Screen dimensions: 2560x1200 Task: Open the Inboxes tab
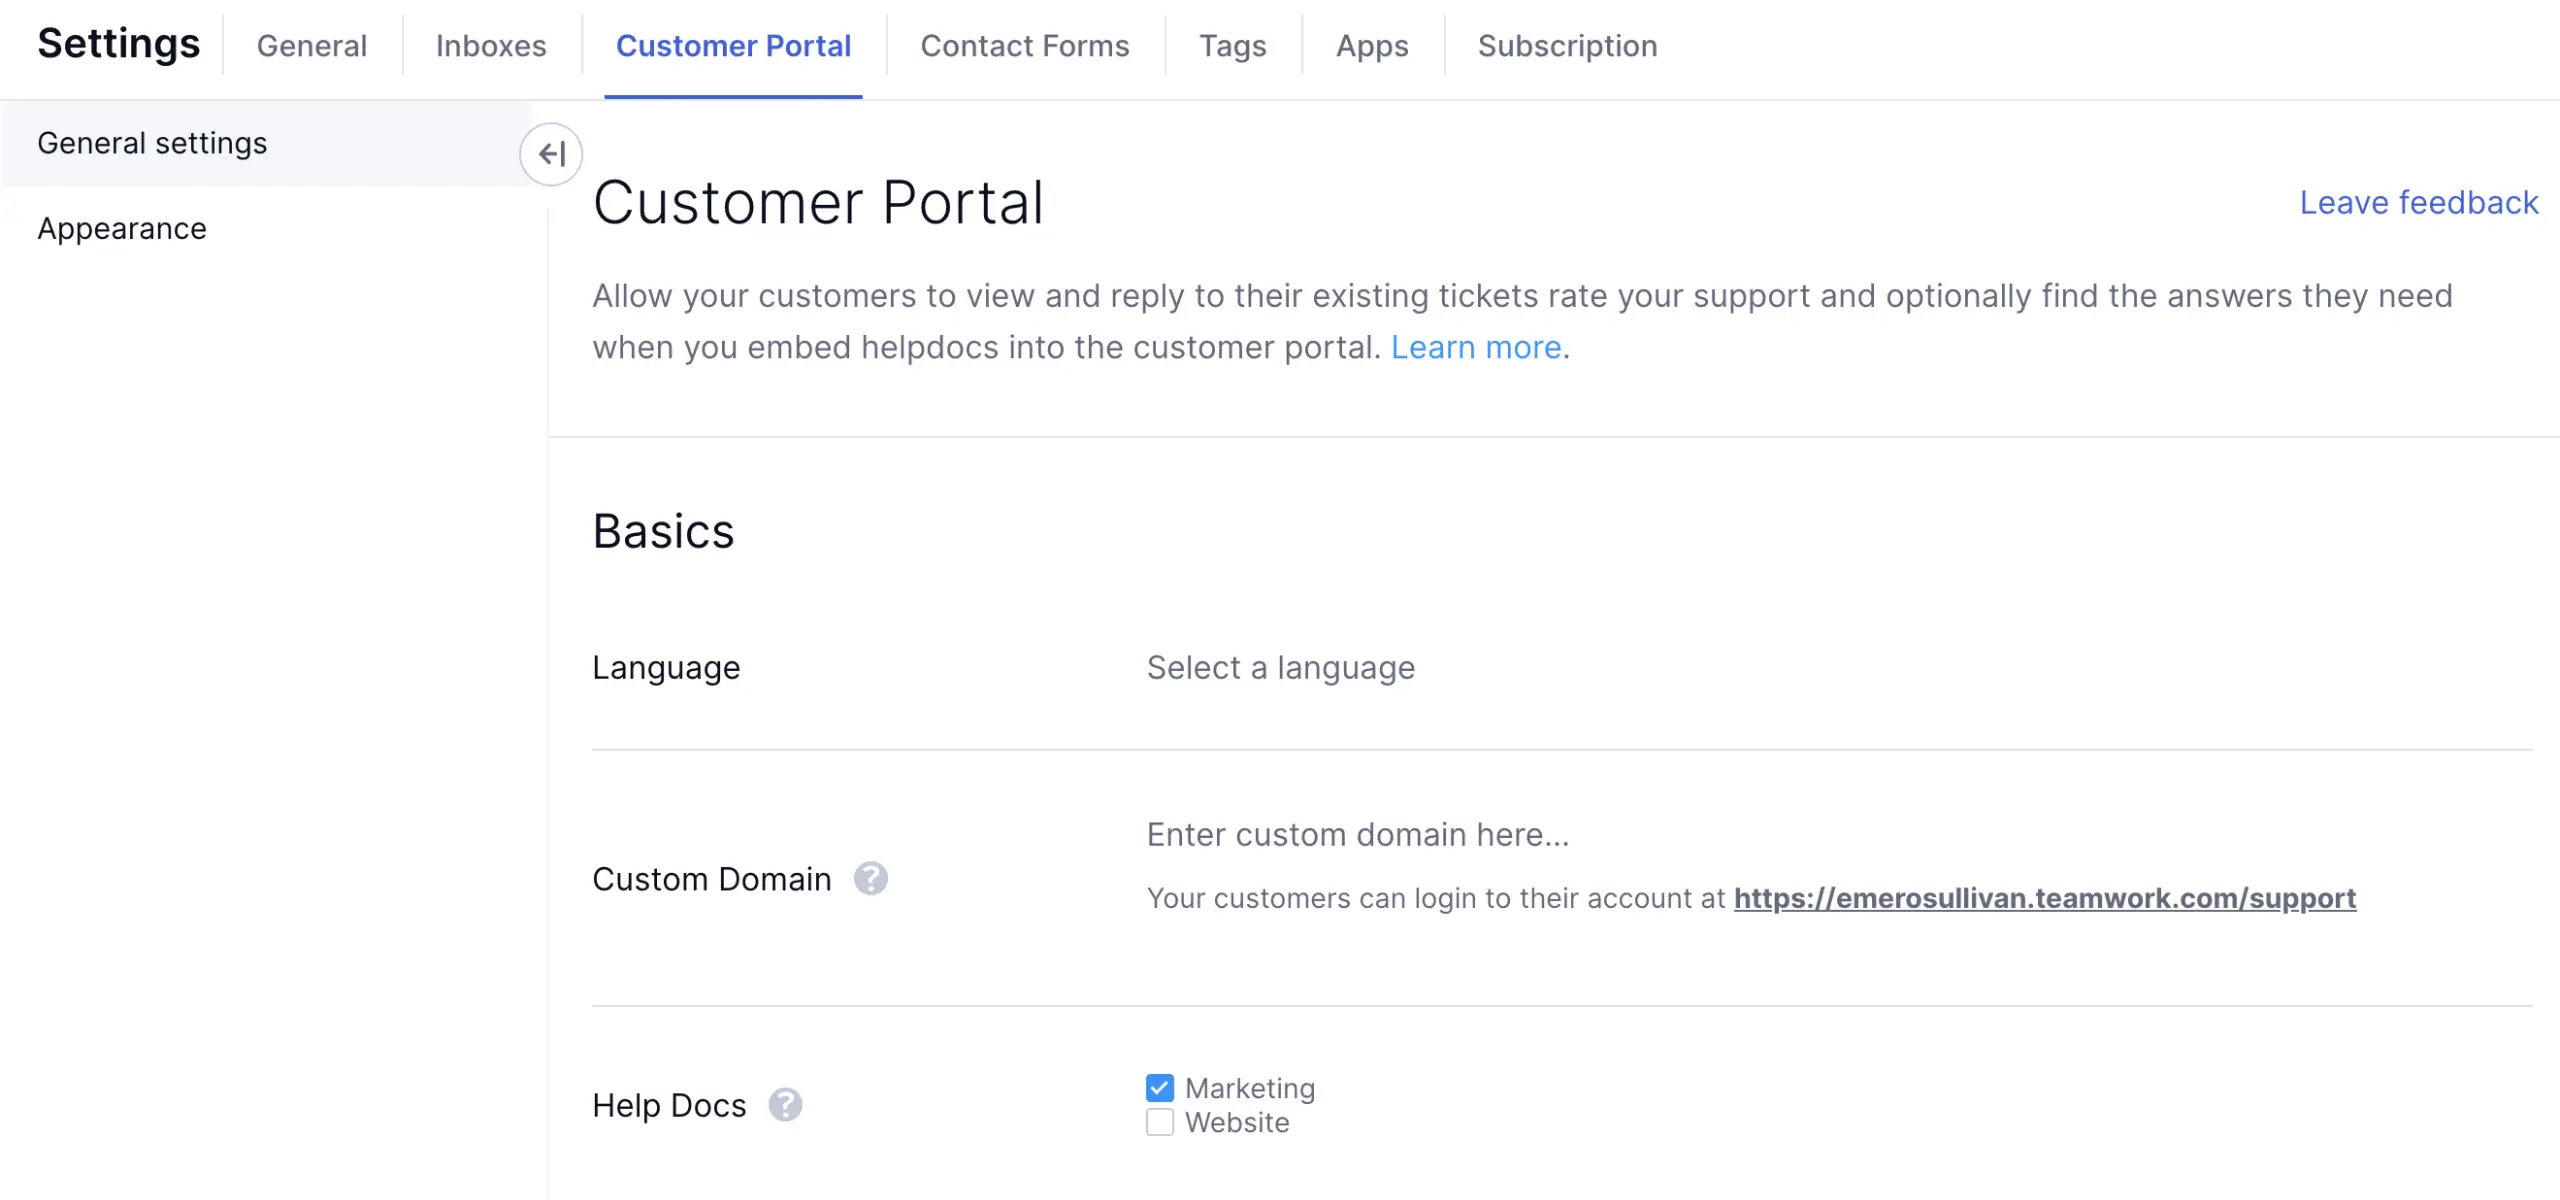491,46
